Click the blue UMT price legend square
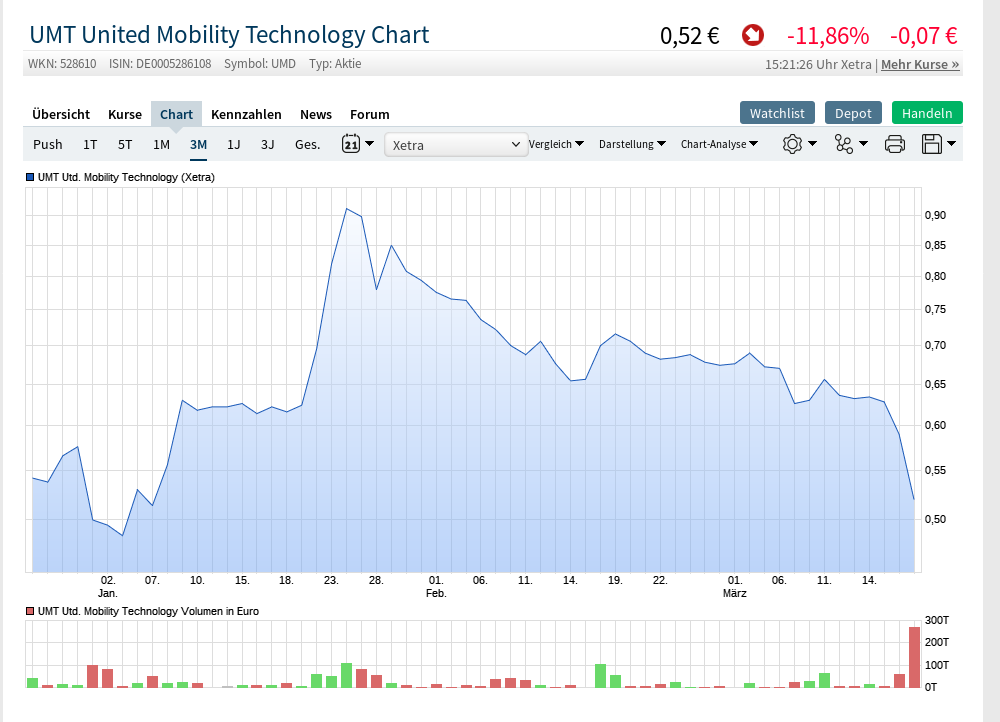Image resolution: width=1000 pixels, height=722 pixels. 29,177
